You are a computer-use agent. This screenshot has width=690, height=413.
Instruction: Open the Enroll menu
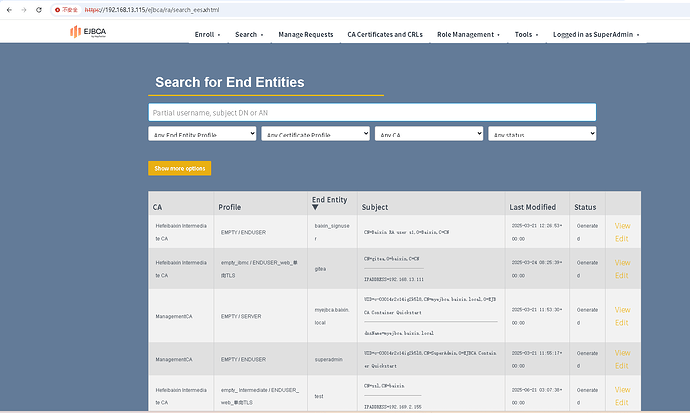[207, 35]
